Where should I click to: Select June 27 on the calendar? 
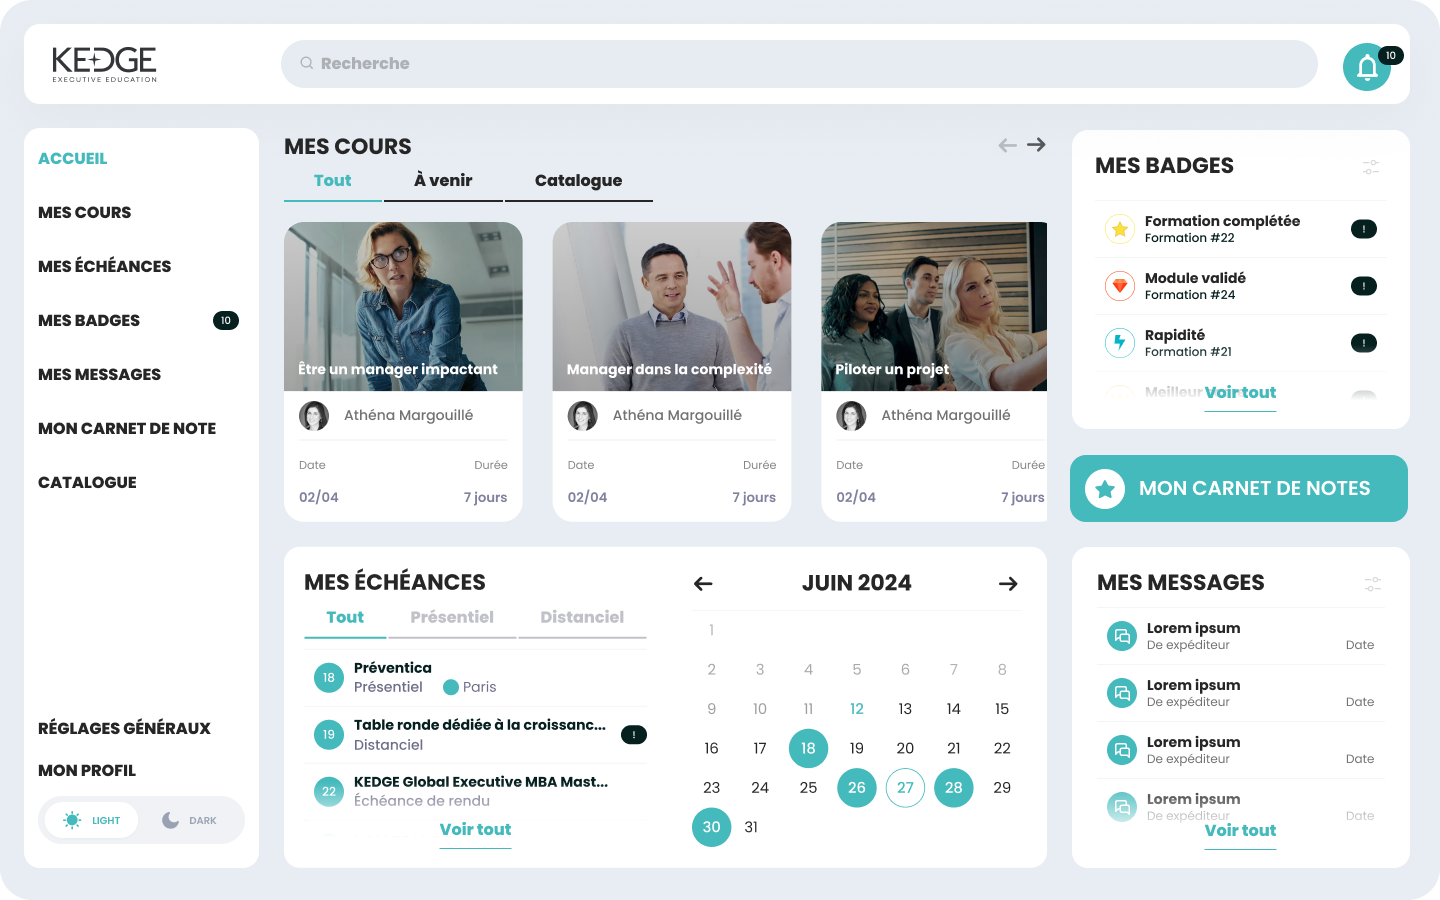(x=905, y=788)
